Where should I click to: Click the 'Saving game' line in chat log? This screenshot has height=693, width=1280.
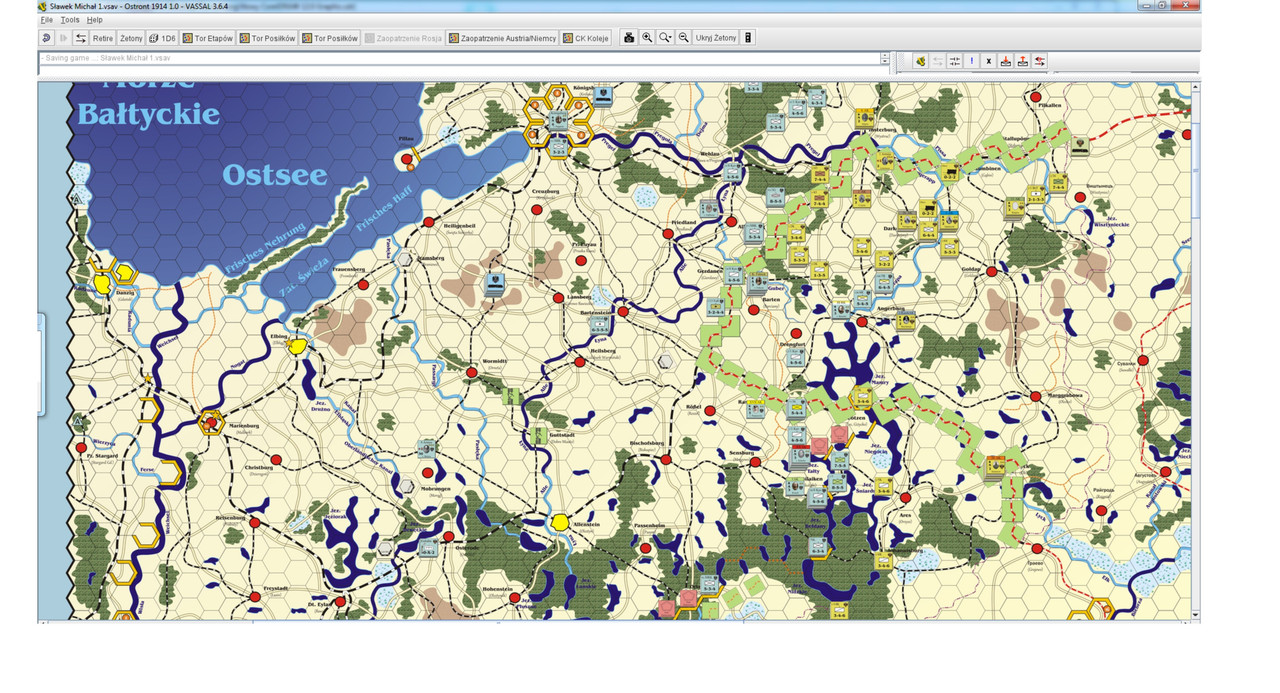click(x=104, y=58)
